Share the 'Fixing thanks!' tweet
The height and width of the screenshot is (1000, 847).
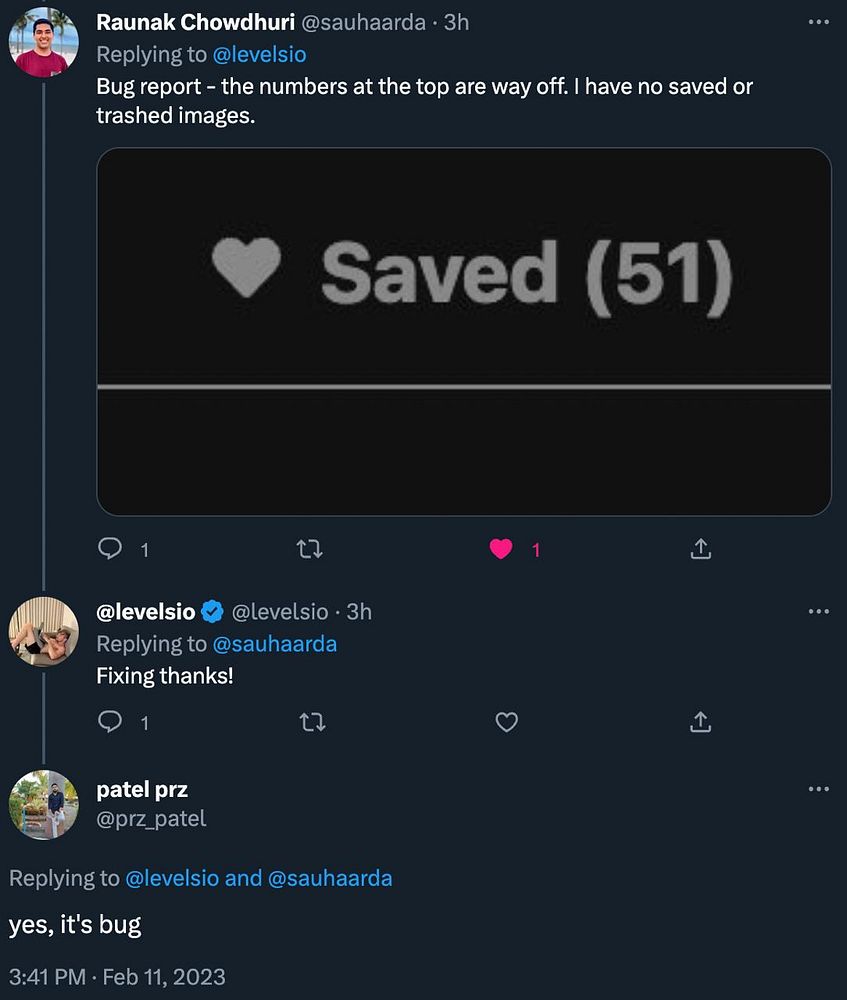coord(701,722)
